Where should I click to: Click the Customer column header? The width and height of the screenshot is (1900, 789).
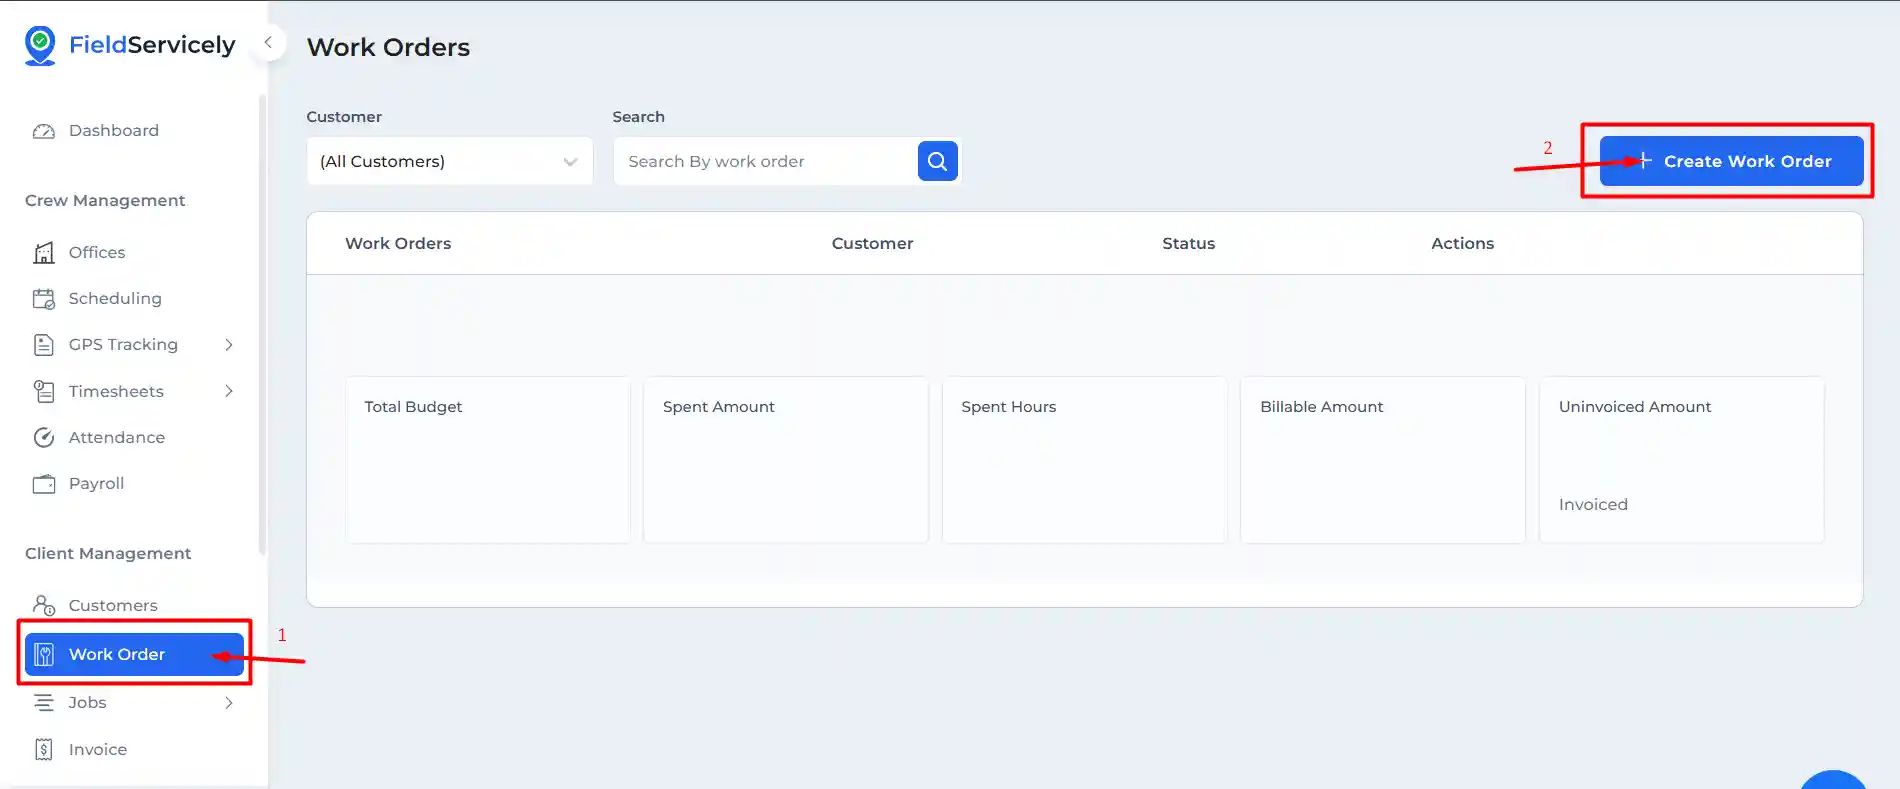coord(873,243)
